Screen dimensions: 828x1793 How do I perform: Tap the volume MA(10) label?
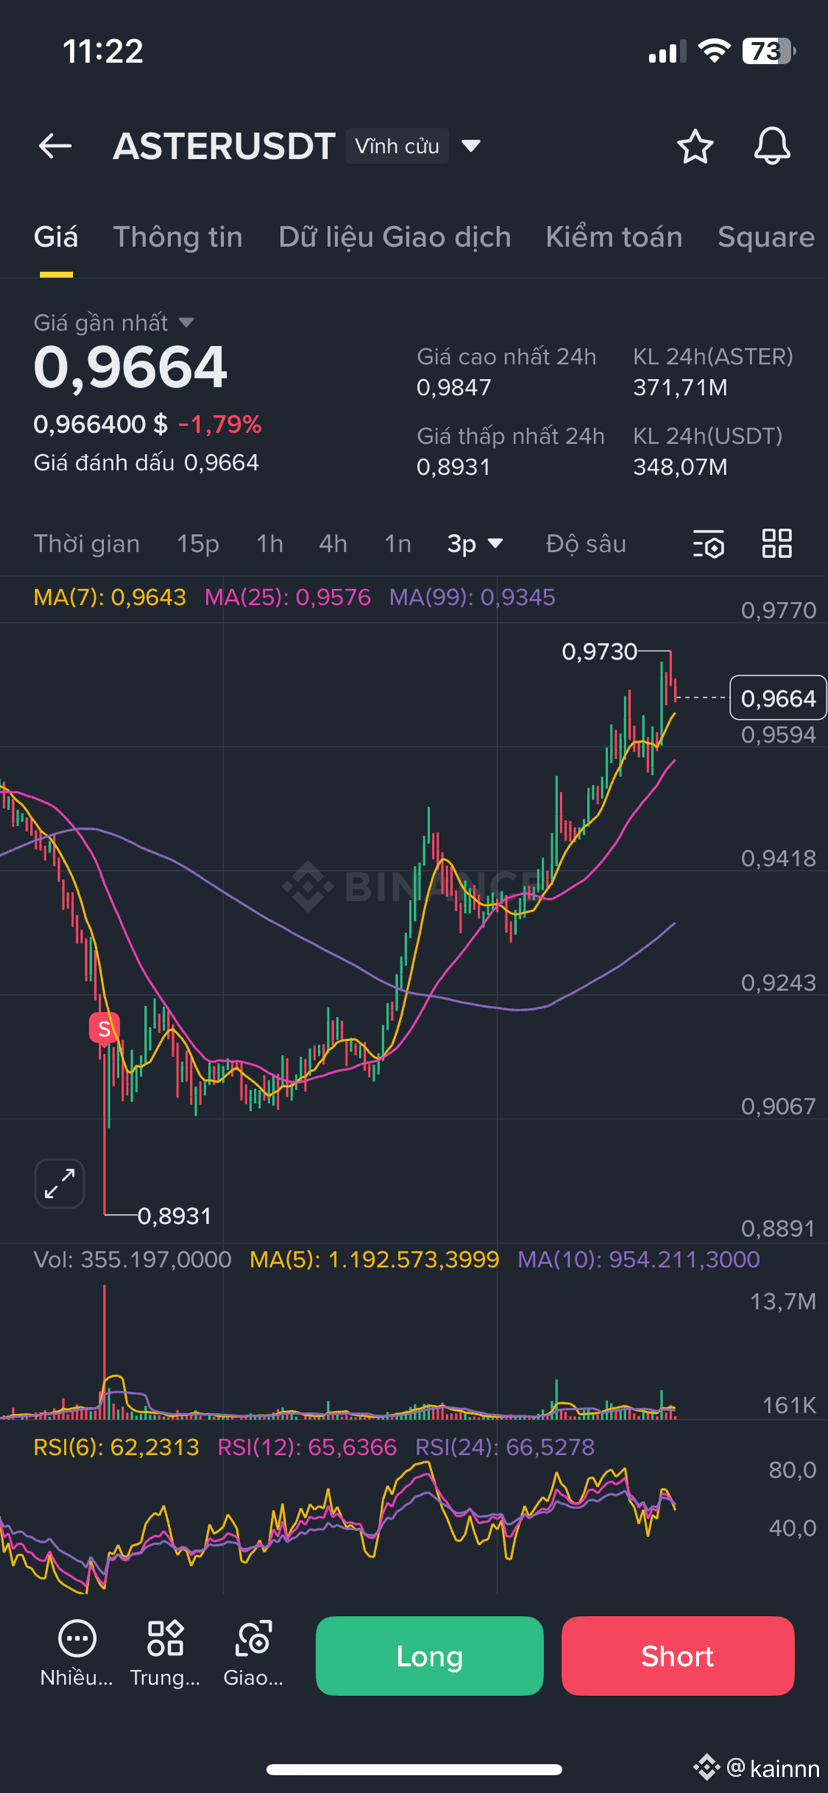[639, 1259]
